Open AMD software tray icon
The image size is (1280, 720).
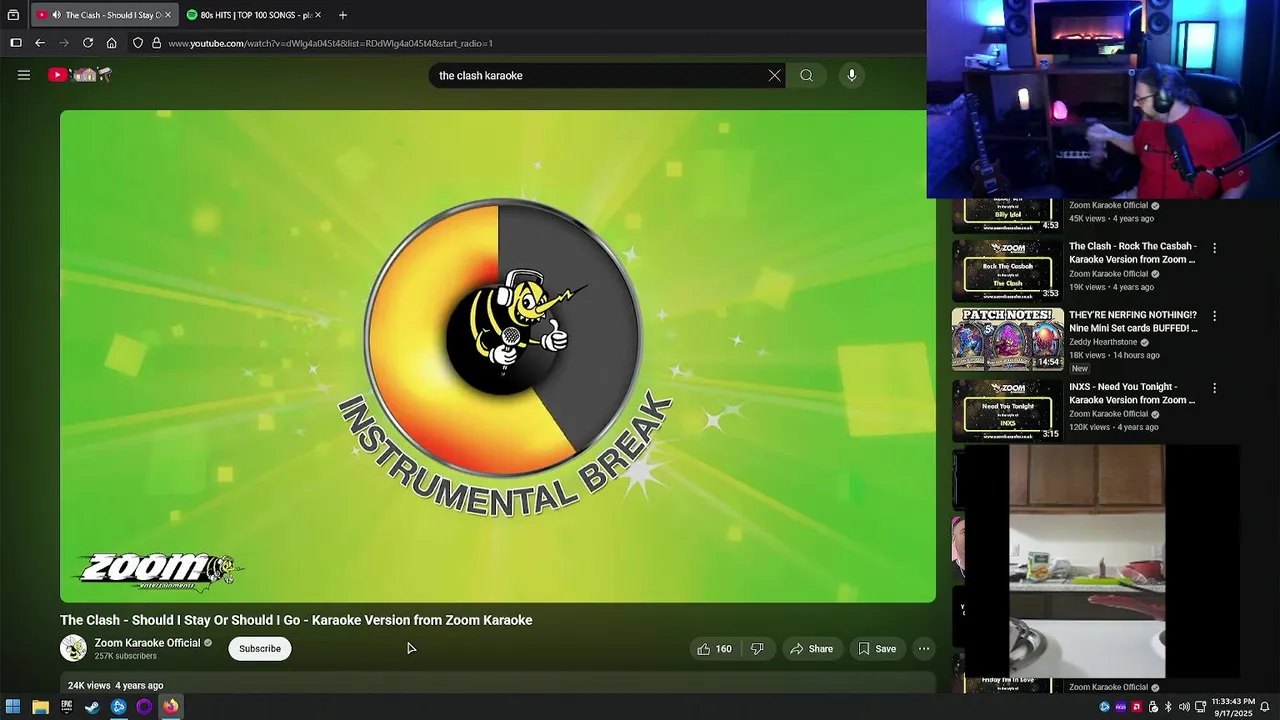pyautogui.click(x=1136, y=707)
